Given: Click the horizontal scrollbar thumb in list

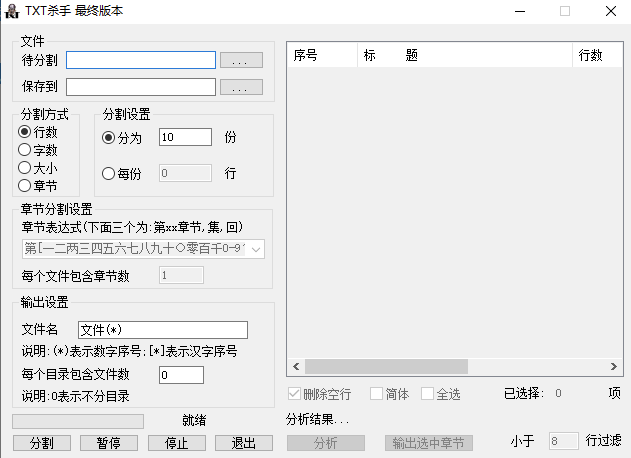Looking at the screenshot, I should 386,366.
